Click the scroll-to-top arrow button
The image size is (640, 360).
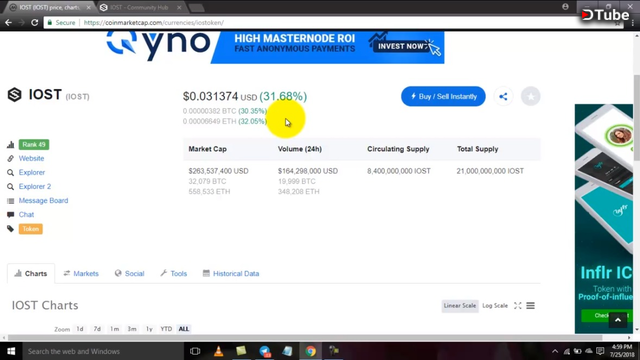point(618,320)
